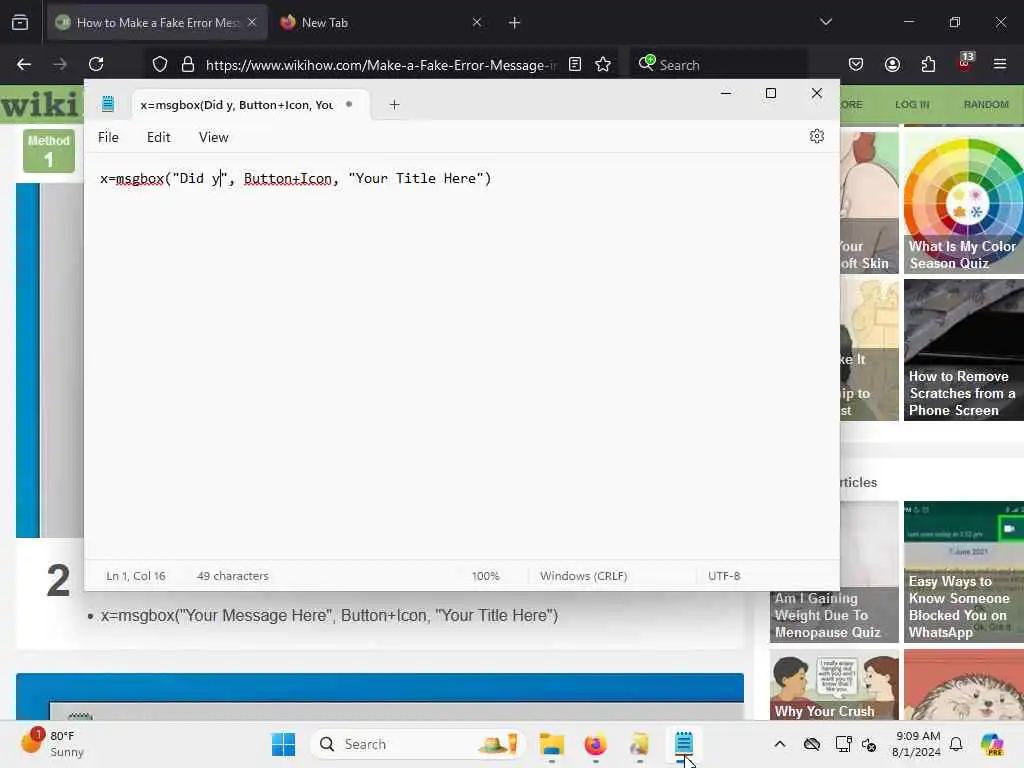Click the wikiHow URL address bar

coord(381,65)
